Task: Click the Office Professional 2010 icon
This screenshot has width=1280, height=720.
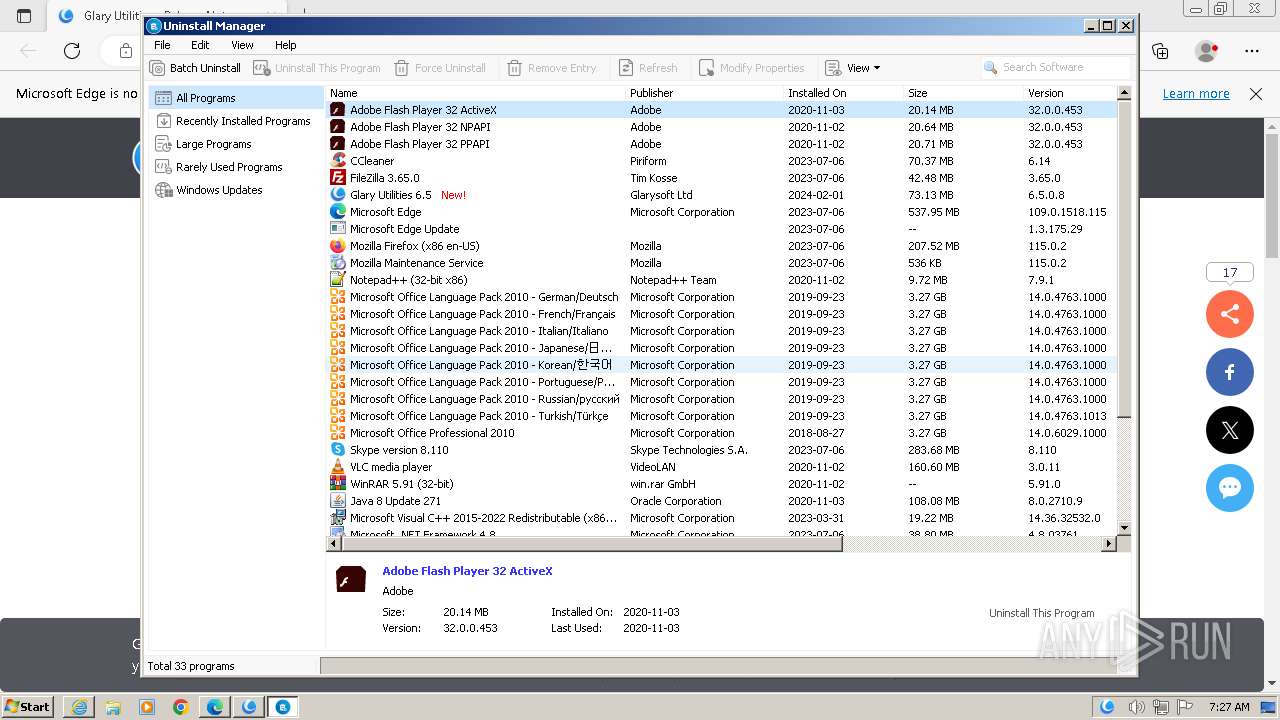Action: tap(338, 433)
